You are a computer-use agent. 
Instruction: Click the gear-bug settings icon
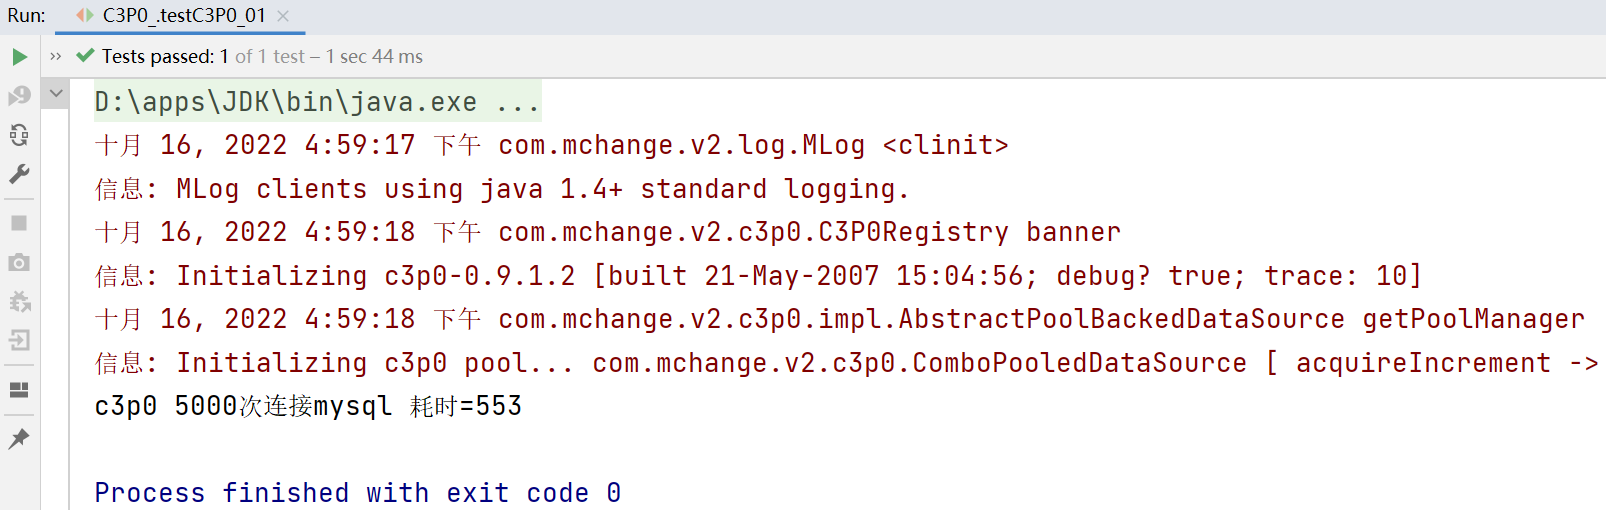[x=19, y=301]
